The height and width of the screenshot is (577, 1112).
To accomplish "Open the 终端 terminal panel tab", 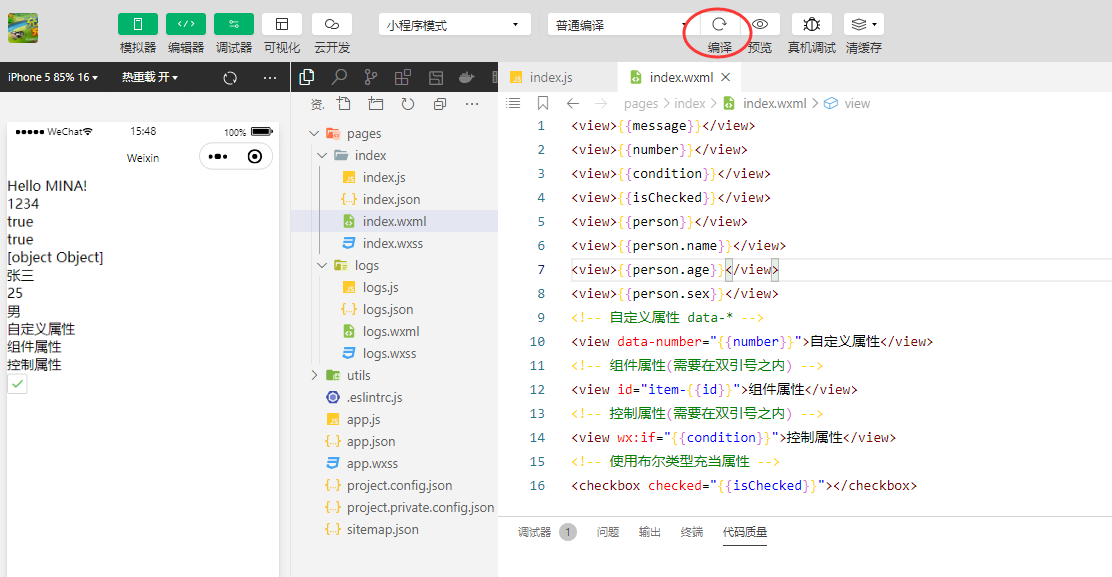I will point(691,532).
